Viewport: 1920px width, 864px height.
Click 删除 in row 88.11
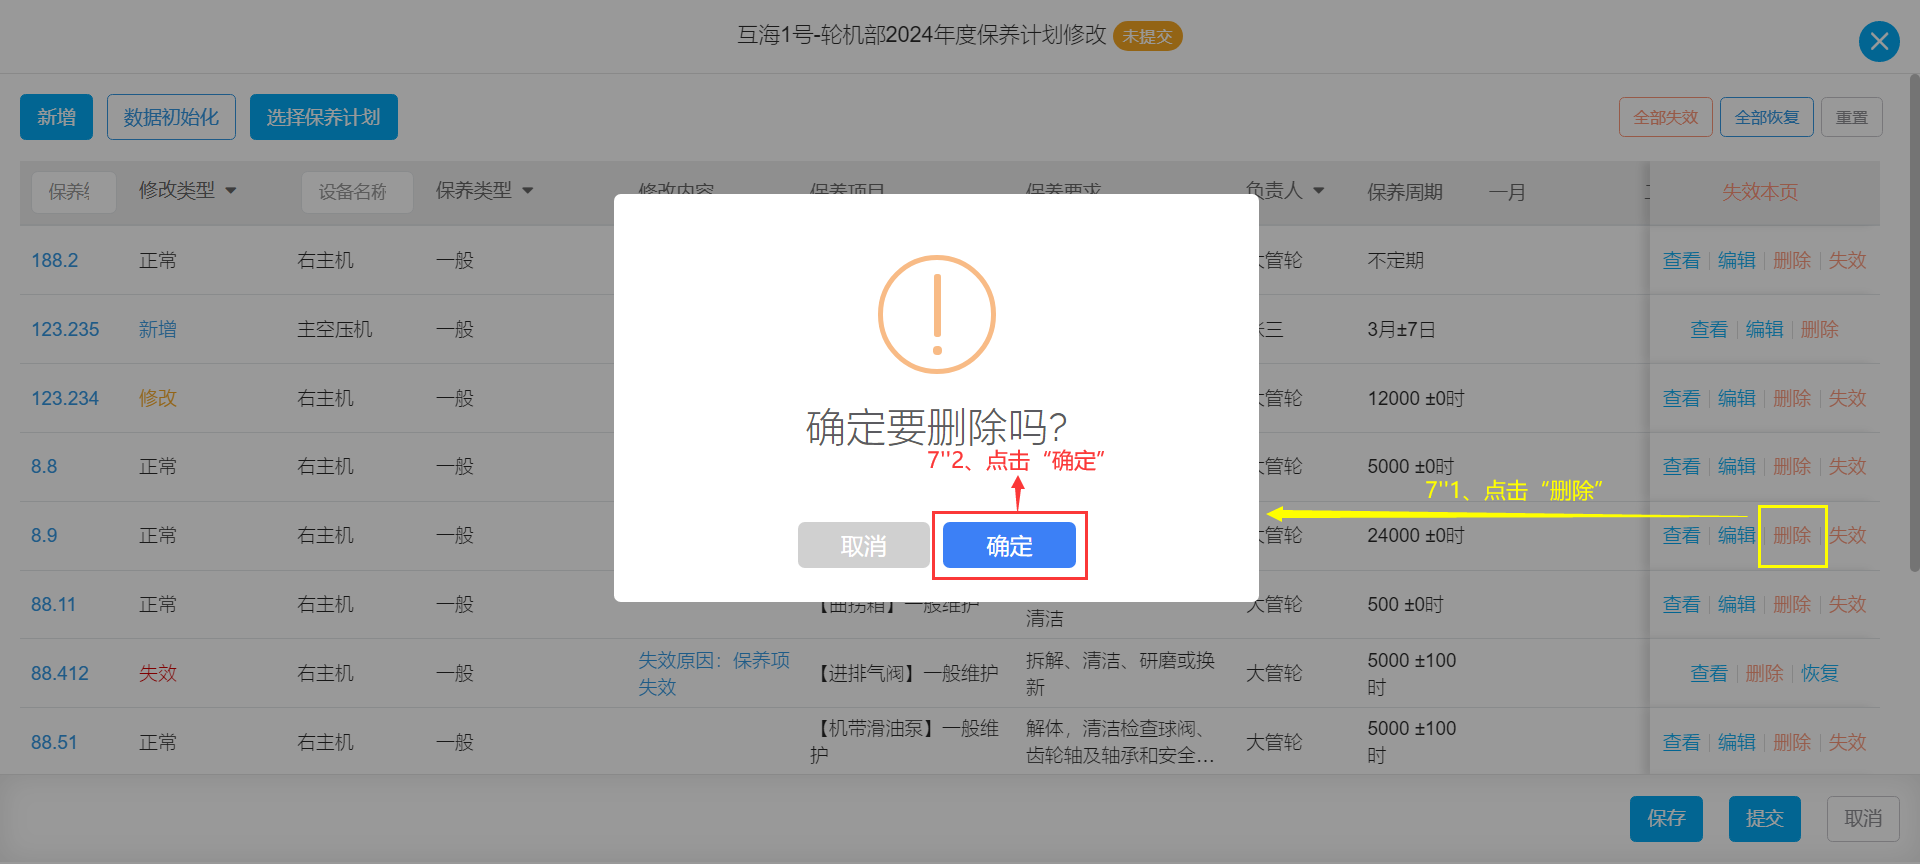click(1792, 604)
